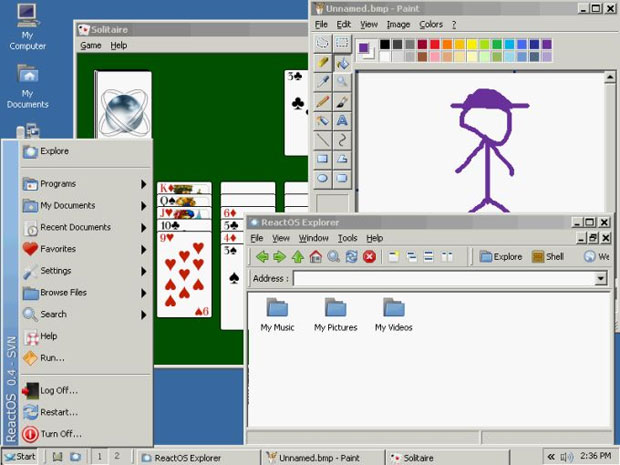Click Turn Off in the Start menu
620x465 pixels.
tap(59, 434)
